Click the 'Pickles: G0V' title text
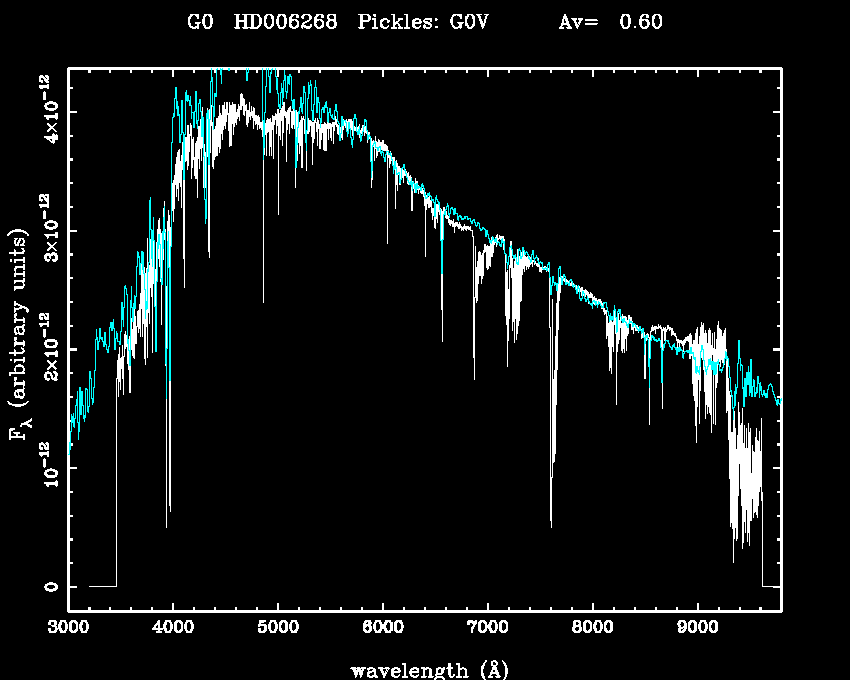Image resolution: width=850 pixels, height=680 pixels. (423, 22)
